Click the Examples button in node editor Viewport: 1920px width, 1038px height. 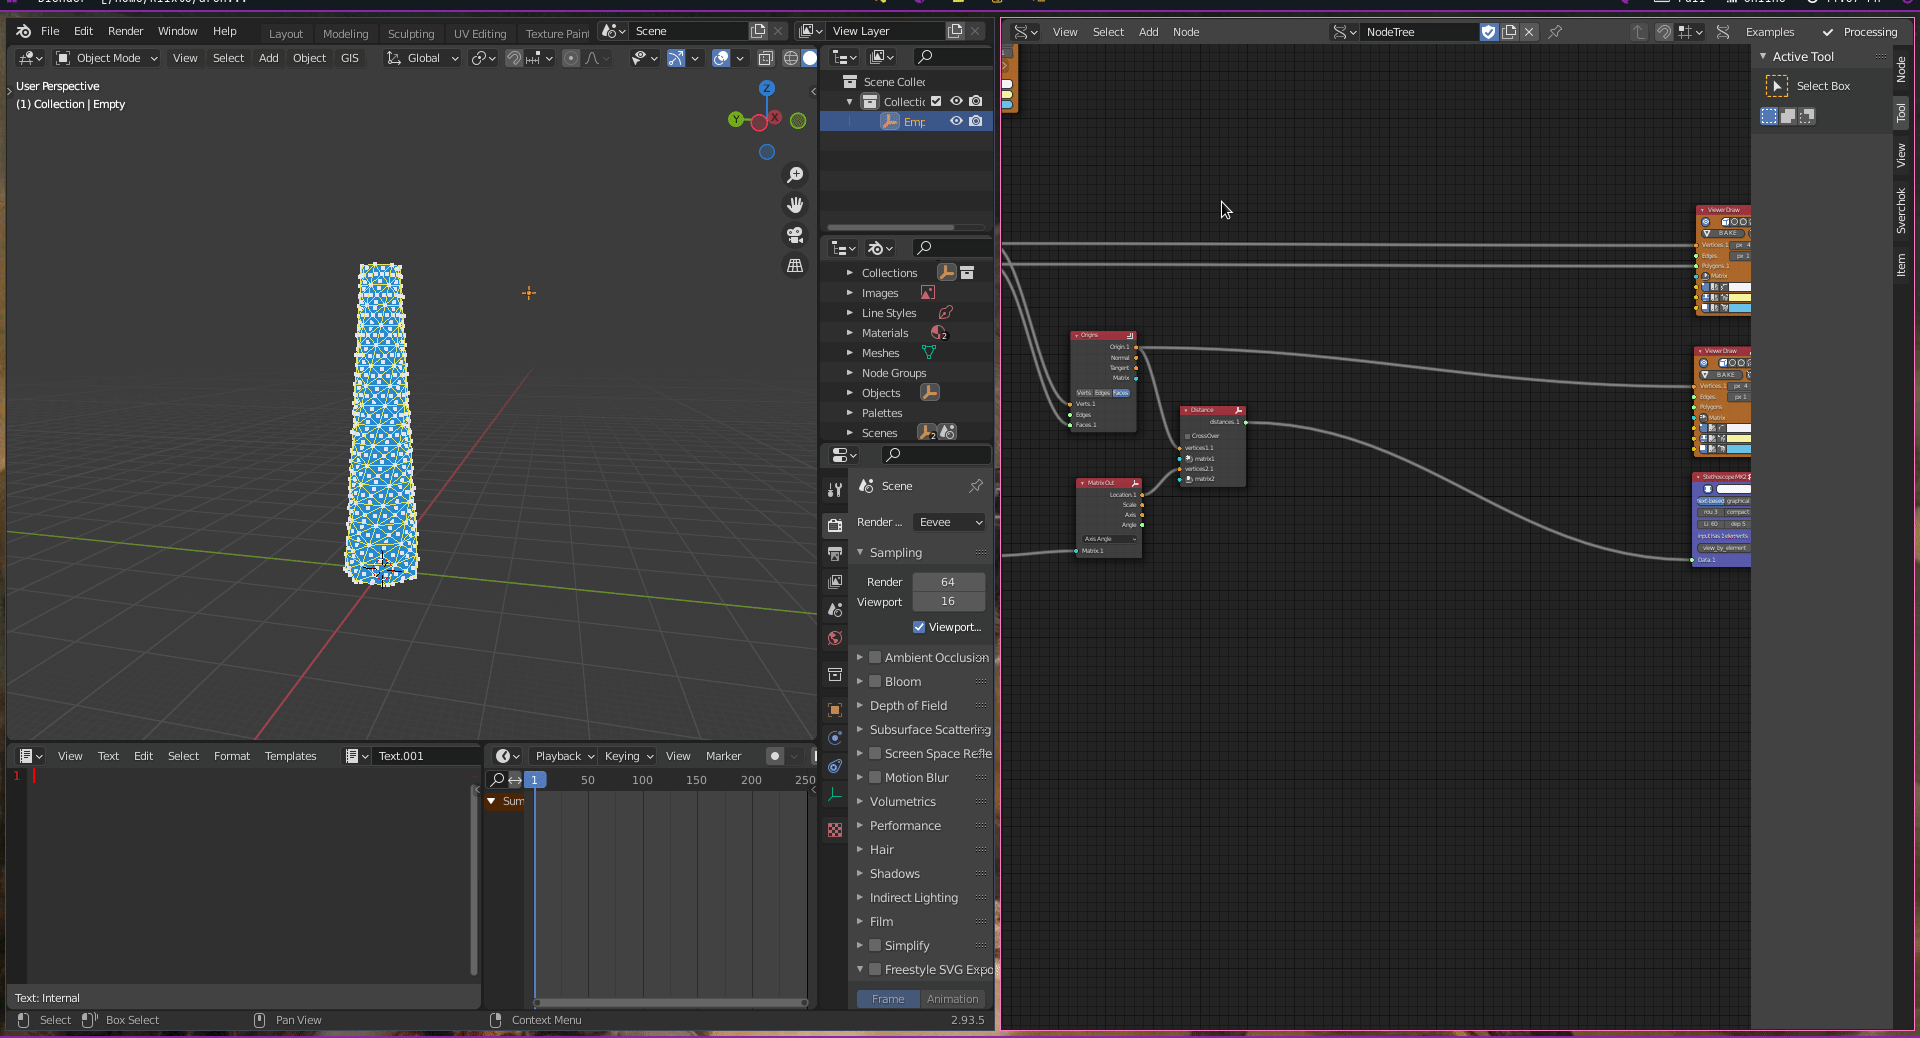(1770, 32)
